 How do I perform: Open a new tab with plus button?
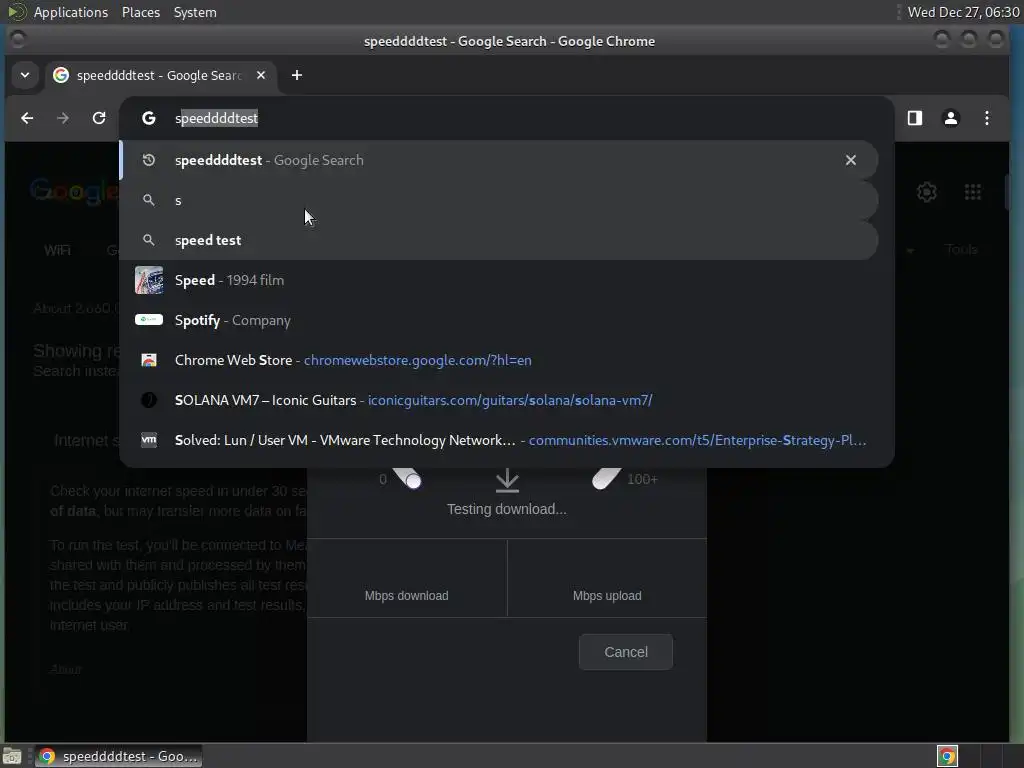[x=296, y=75]
